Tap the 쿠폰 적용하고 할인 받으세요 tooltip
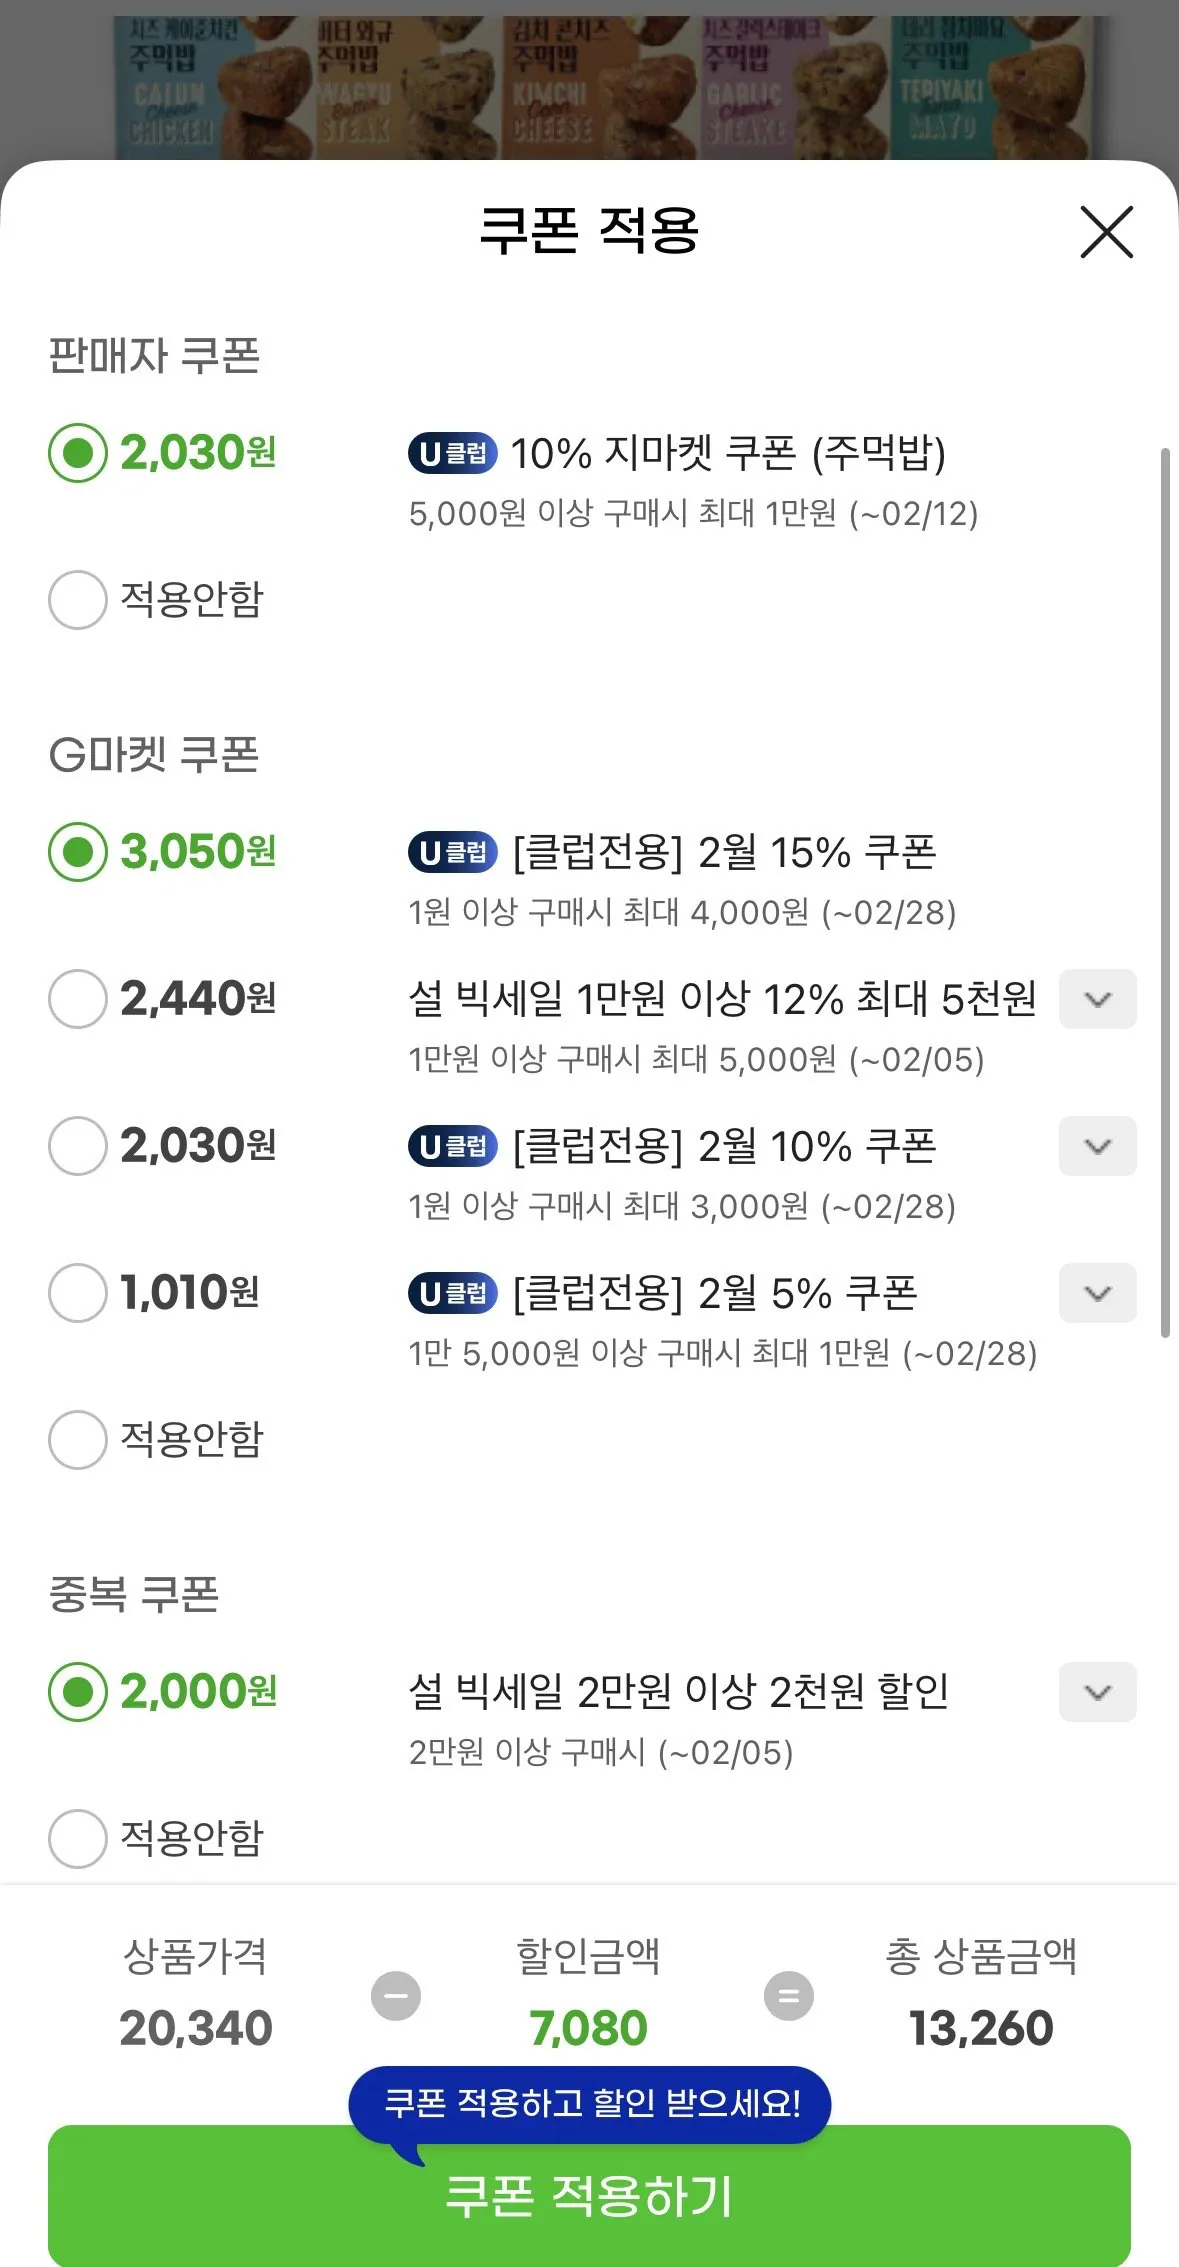1179x2267 pixels. [x=590, y=2103]
